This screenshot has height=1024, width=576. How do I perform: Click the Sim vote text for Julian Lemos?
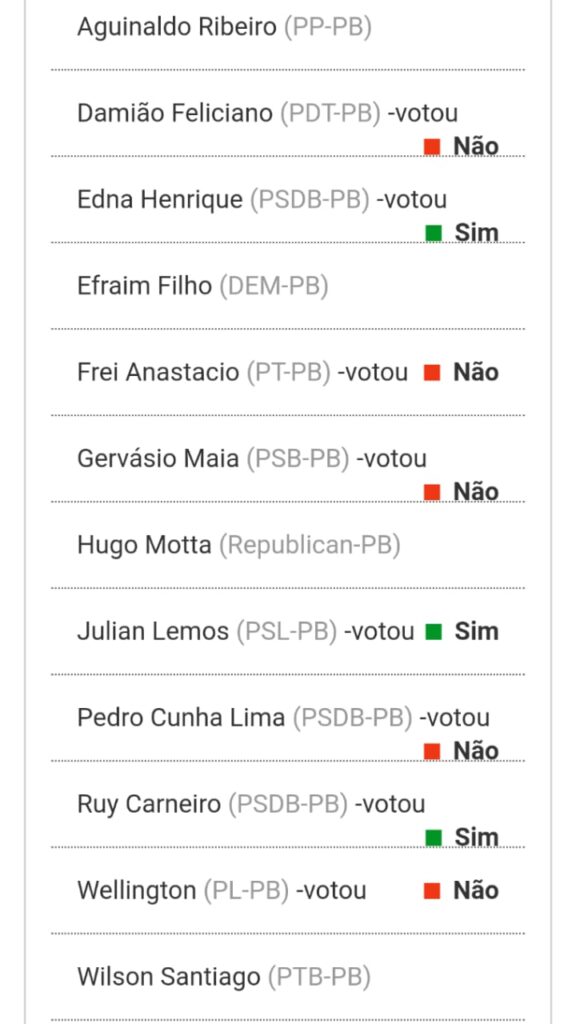(477, 632)
